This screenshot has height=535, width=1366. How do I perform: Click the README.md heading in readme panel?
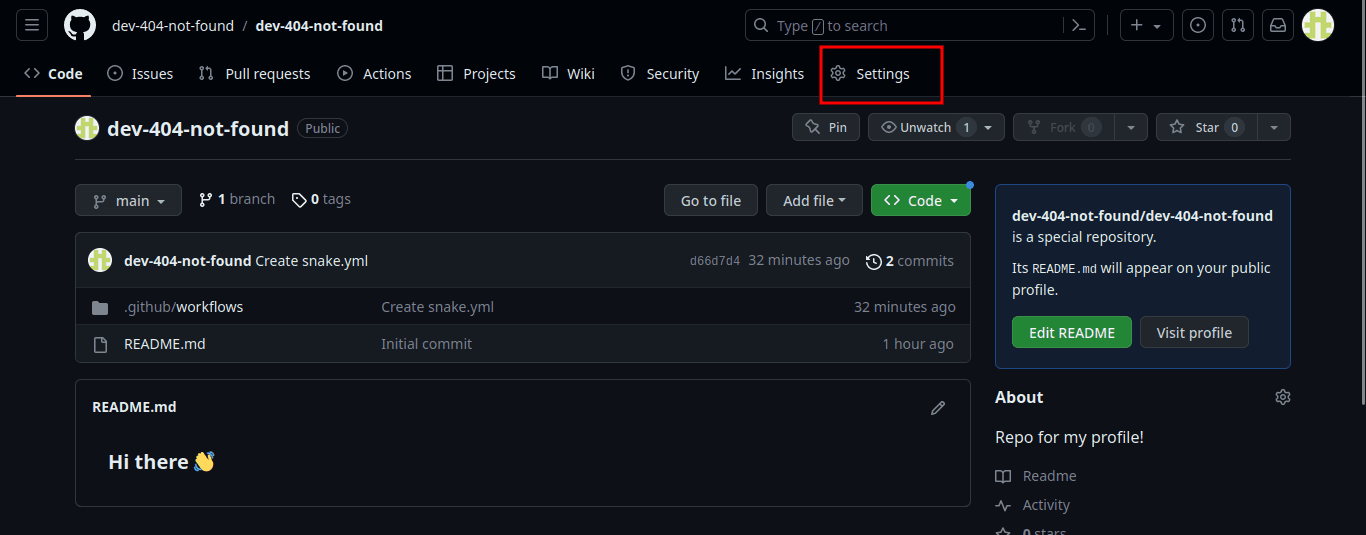pyautogui.click(x=134, y=407)
